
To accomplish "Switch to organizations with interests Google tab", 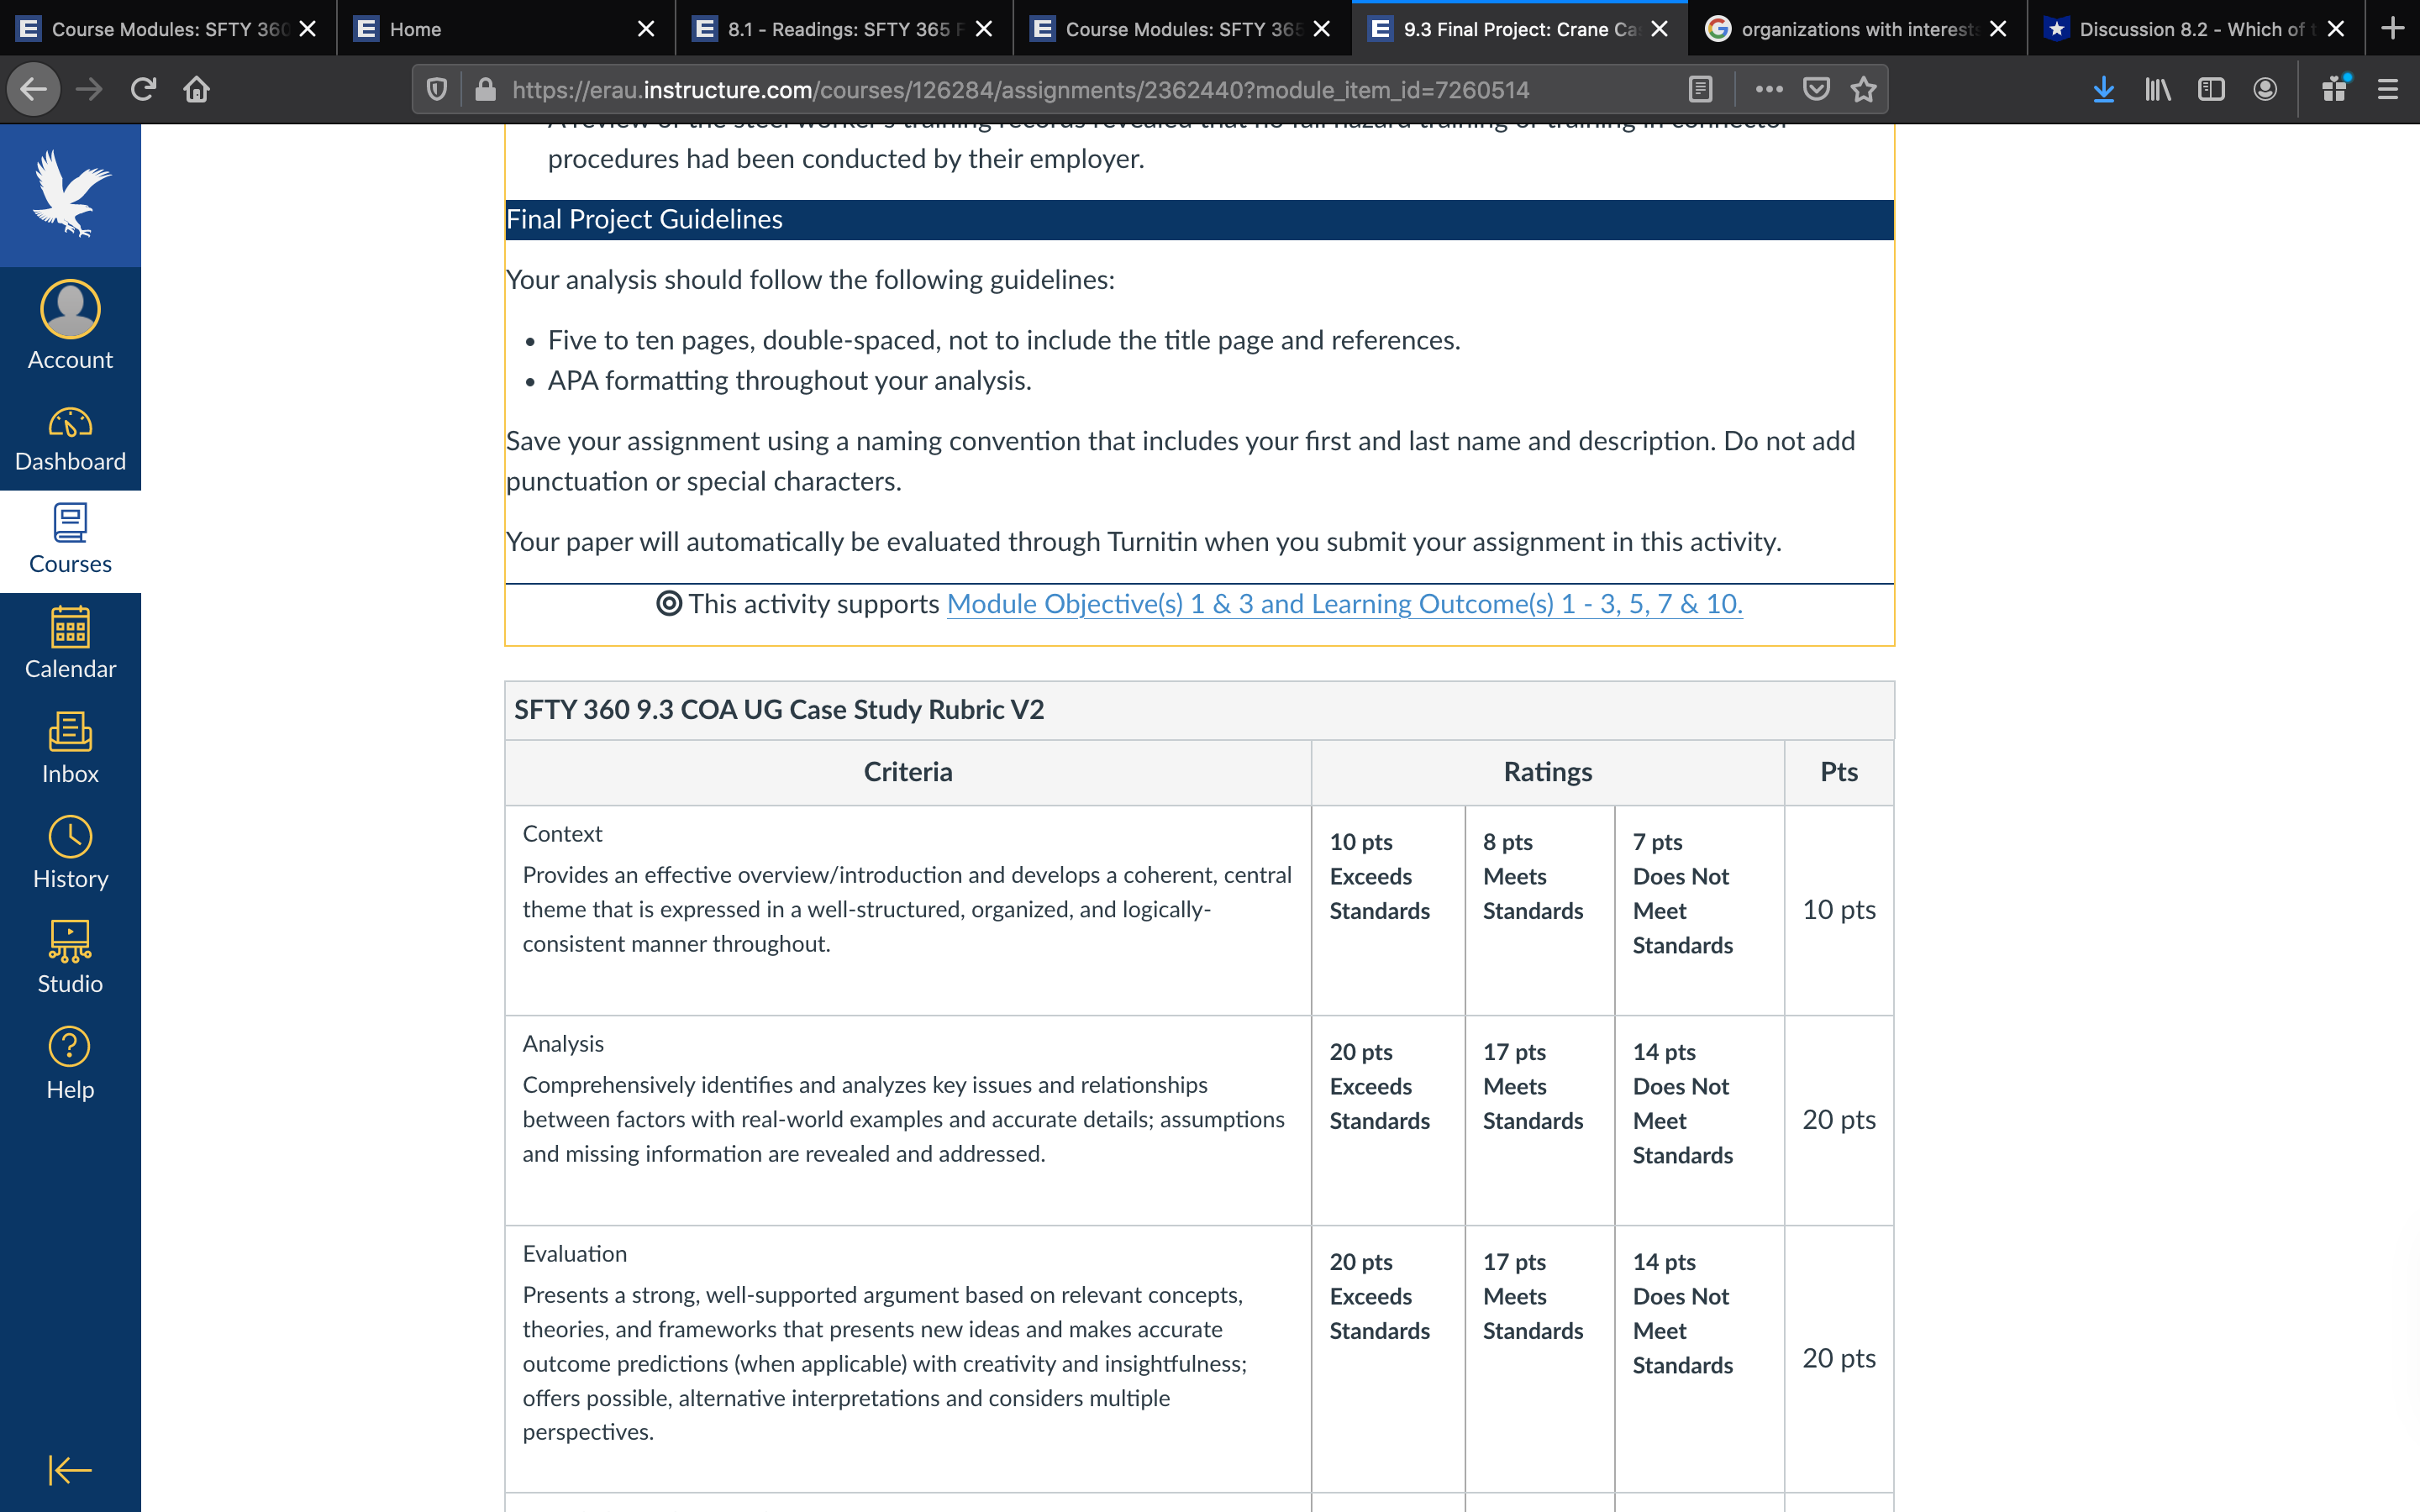I will pos(1858,28).
